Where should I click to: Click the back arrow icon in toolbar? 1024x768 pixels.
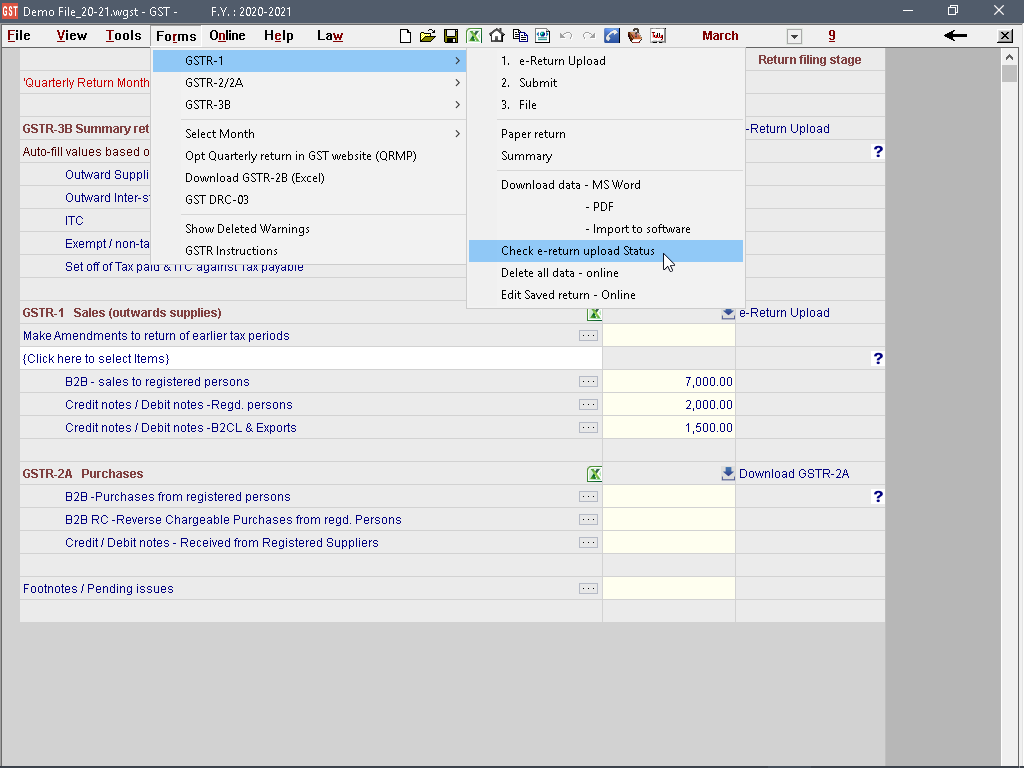(955, 36)
